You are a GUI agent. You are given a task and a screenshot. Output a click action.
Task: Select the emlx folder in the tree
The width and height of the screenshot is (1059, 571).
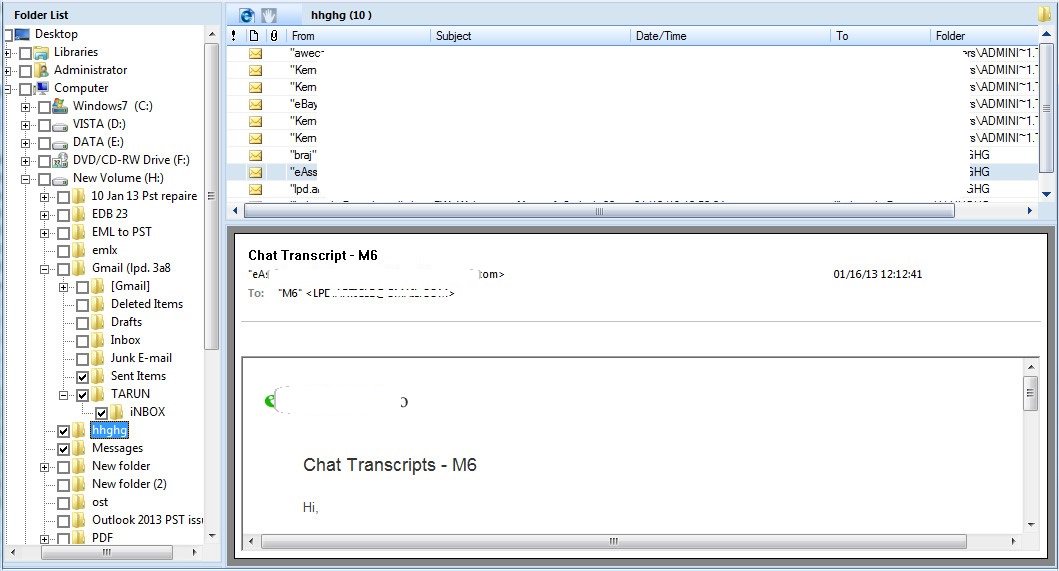[105, 250]
